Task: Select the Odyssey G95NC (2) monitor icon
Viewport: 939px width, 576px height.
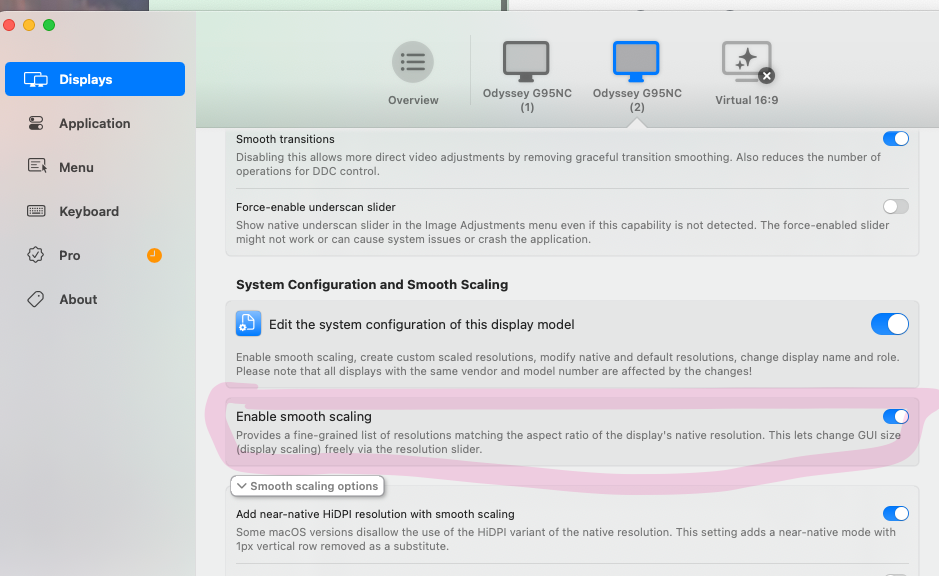Action: pos(636,61)
